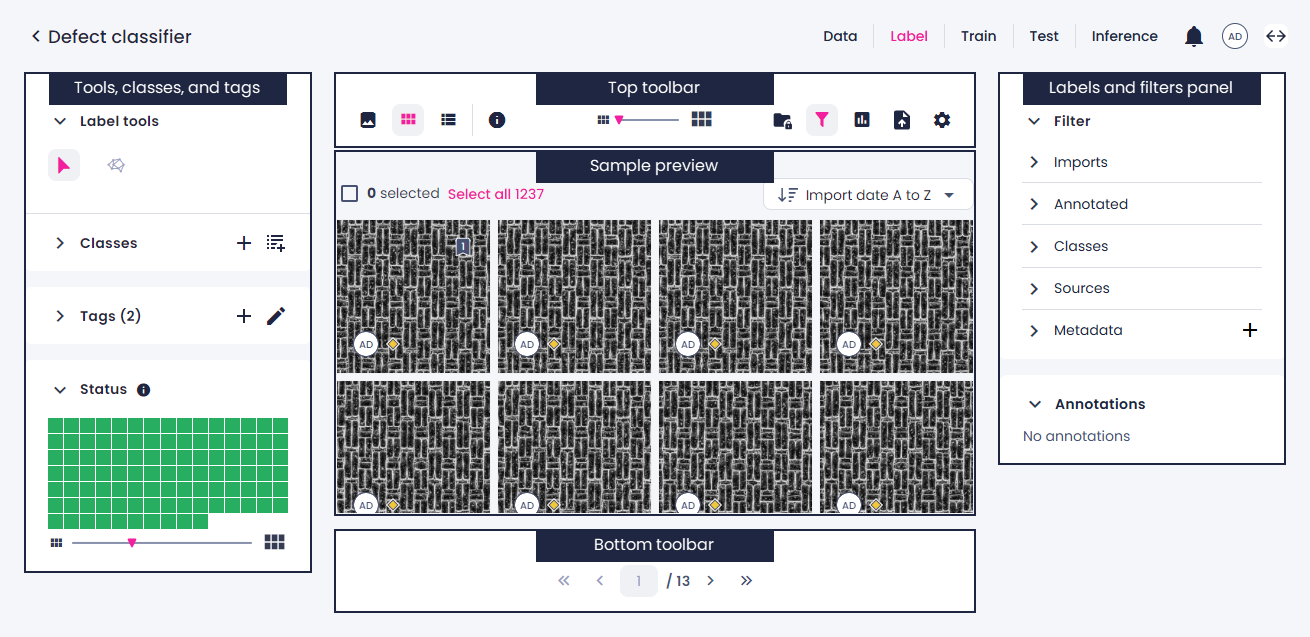Collapse the Annotations section
The width and height of the screenshot is (1310, 637).
coord(1035,404)
